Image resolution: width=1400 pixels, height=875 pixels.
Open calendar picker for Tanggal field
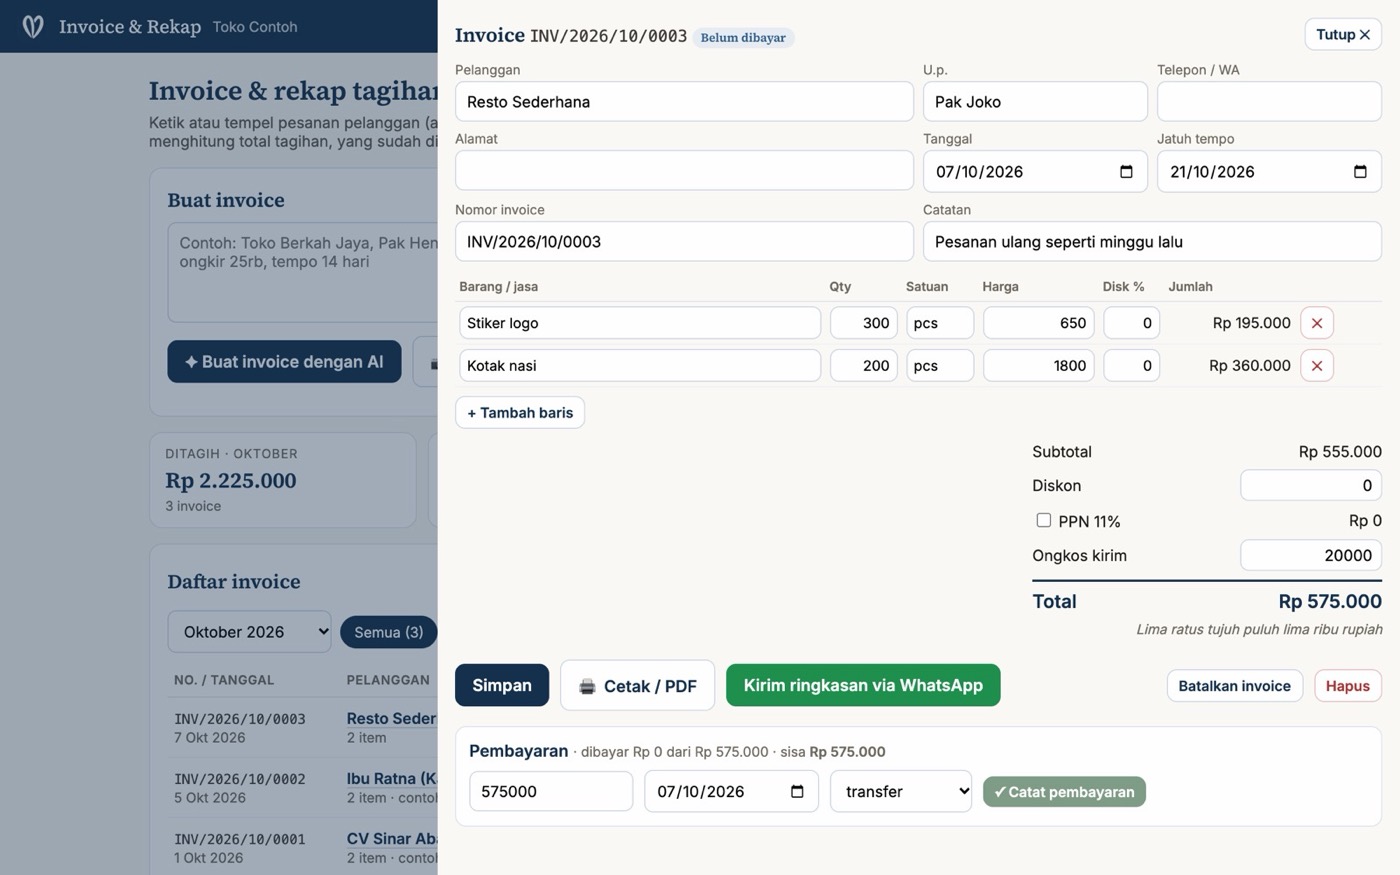tap(1126, 171)
